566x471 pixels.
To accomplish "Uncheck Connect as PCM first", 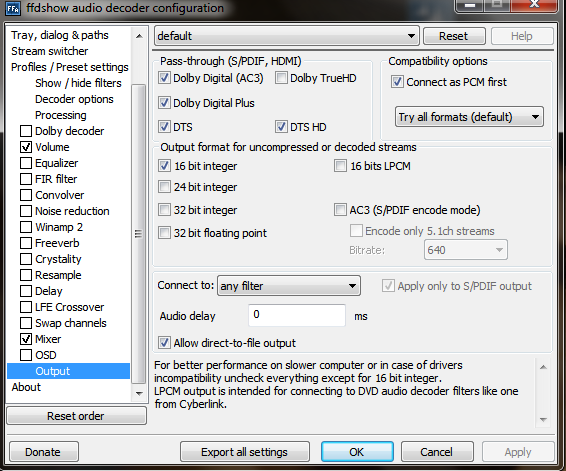I will (397, 82).
